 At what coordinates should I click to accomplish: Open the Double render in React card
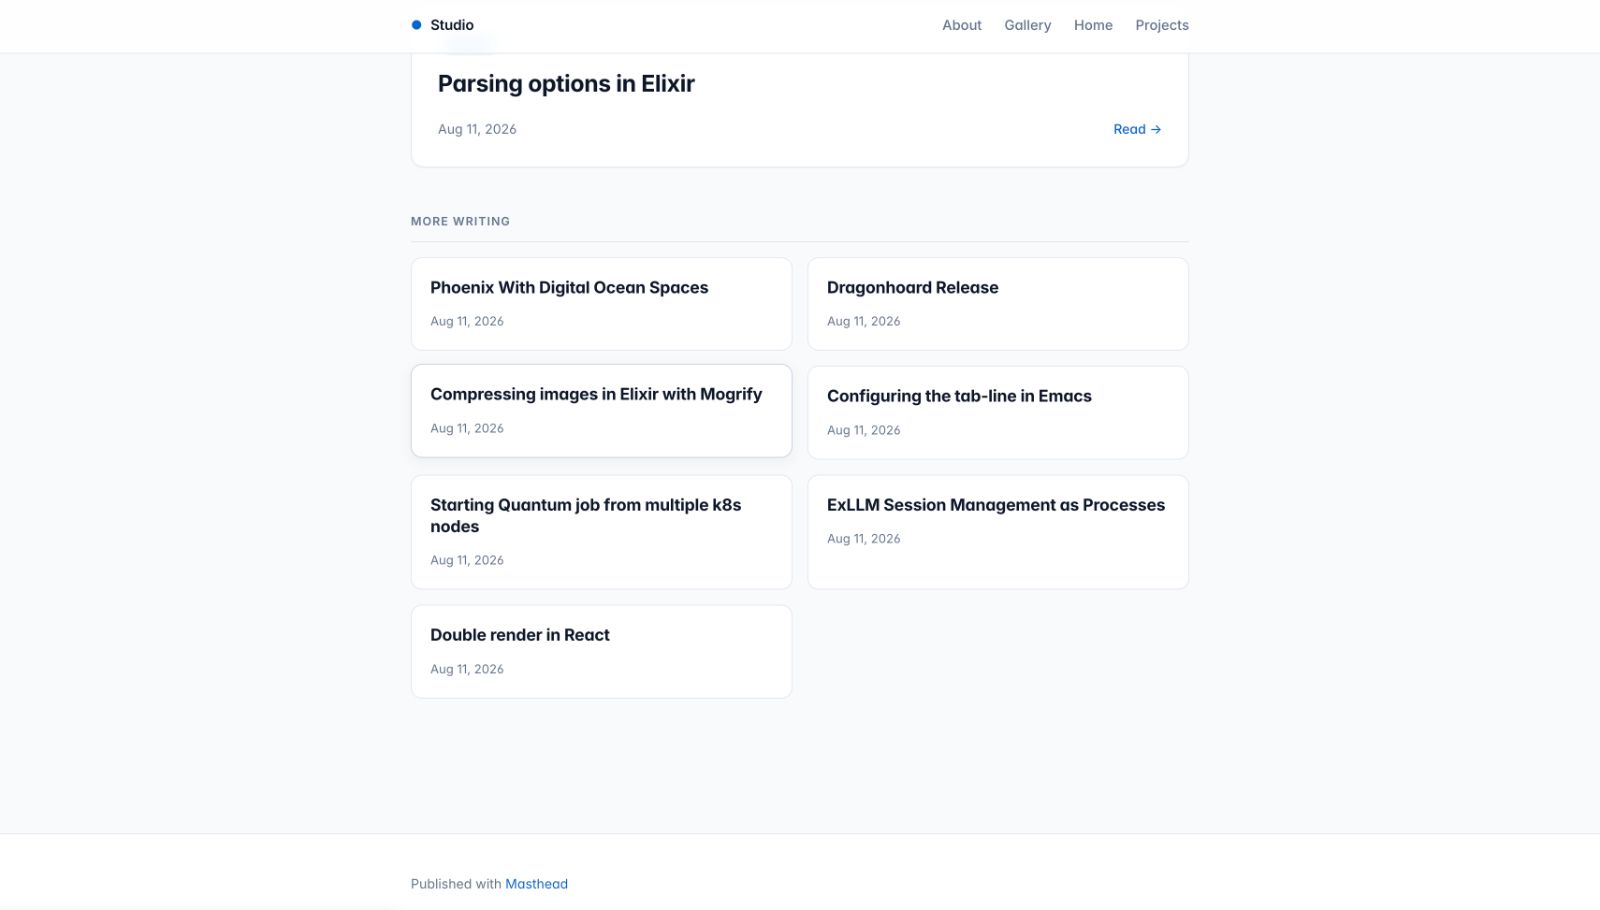coord(601,652)
